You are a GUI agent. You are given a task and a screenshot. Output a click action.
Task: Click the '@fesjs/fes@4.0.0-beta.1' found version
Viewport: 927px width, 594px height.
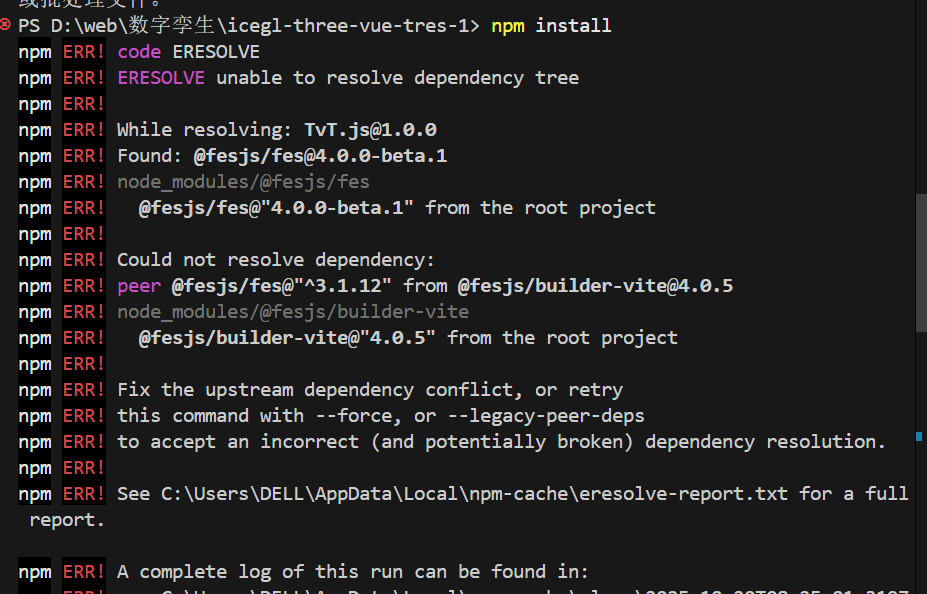320,156
